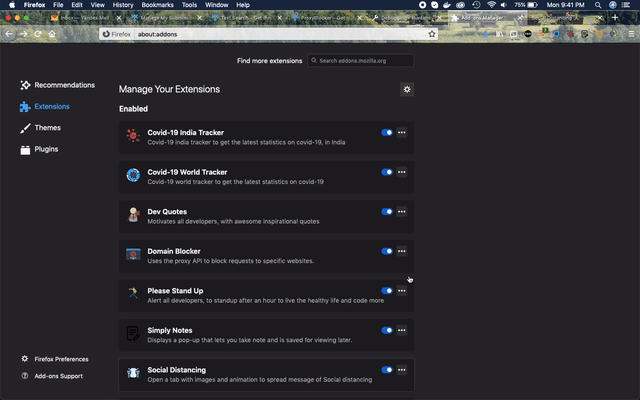Viewport: 640px width, 400px height.
Task: Go to Themes in the sidebar
Action: coord(40,128)
